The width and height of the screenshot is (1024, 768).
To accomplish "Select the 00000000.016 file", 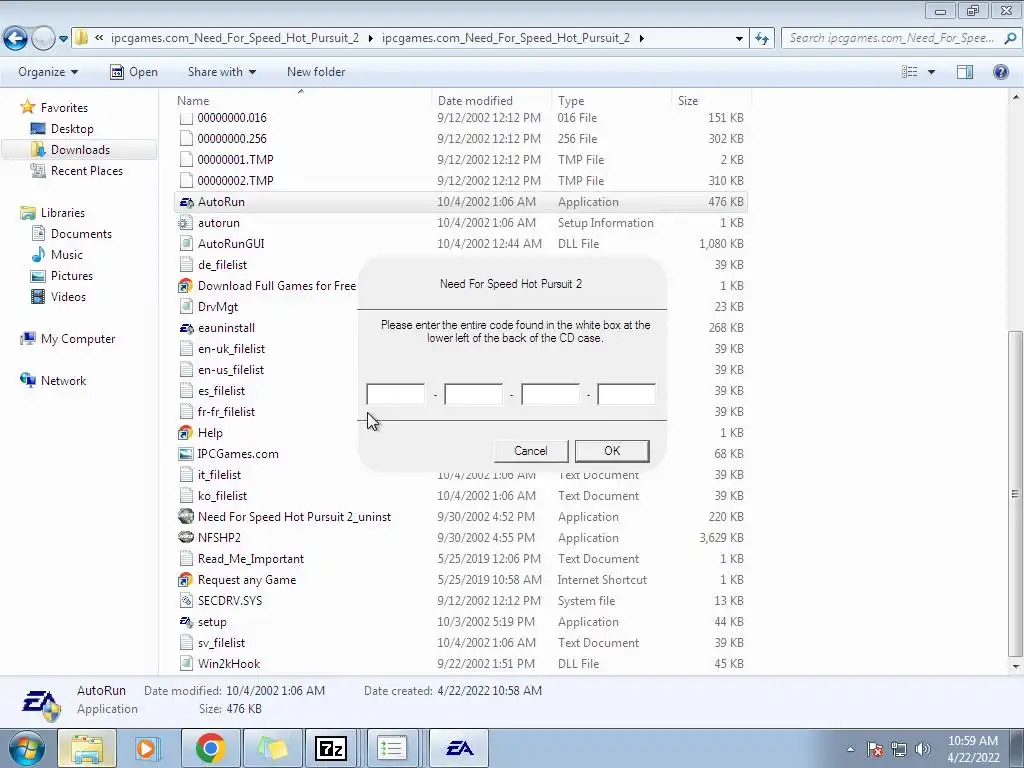I will click(x=232, y=118).
